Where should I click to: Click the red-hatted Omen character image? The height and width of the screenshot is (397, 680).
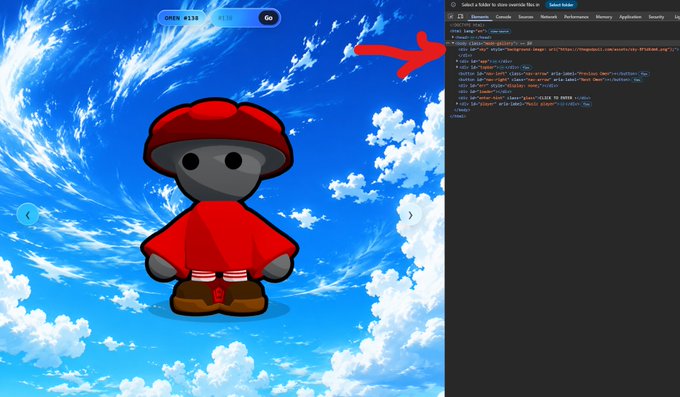(x=219, y=207)
